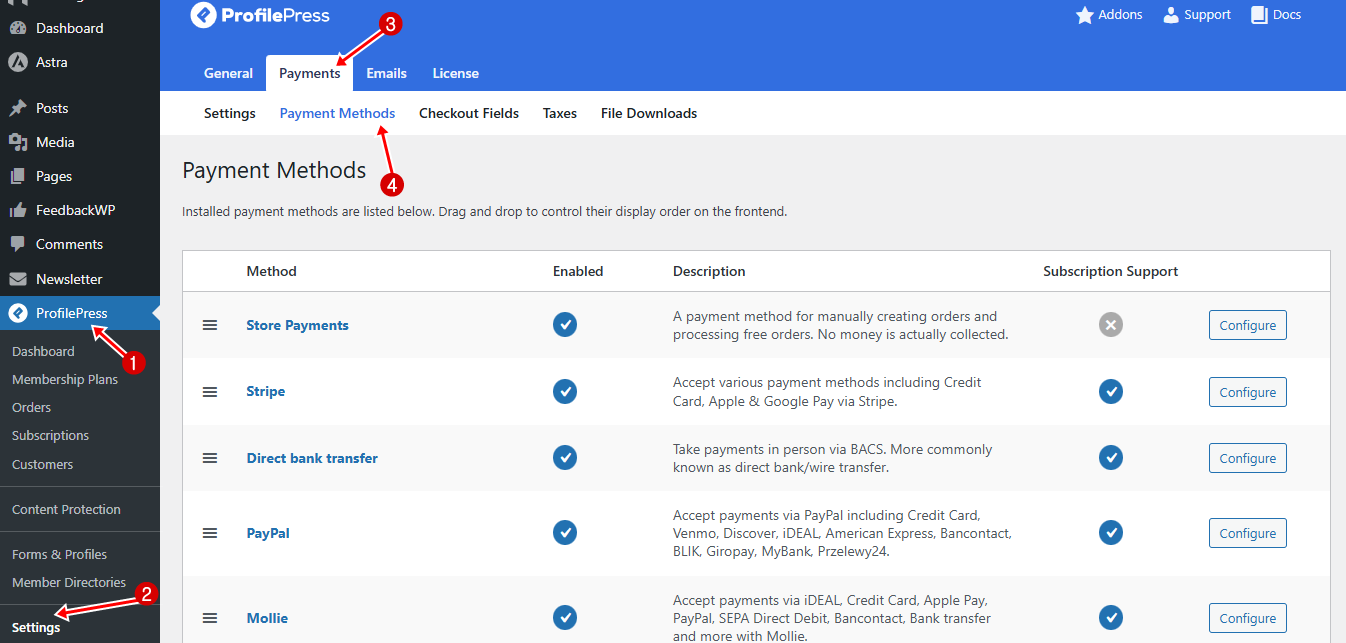Viewport: 1346px width, 643px height.
Task: Open the Docs book icon
Action: pyautogui.click(x=1259, y=15)
